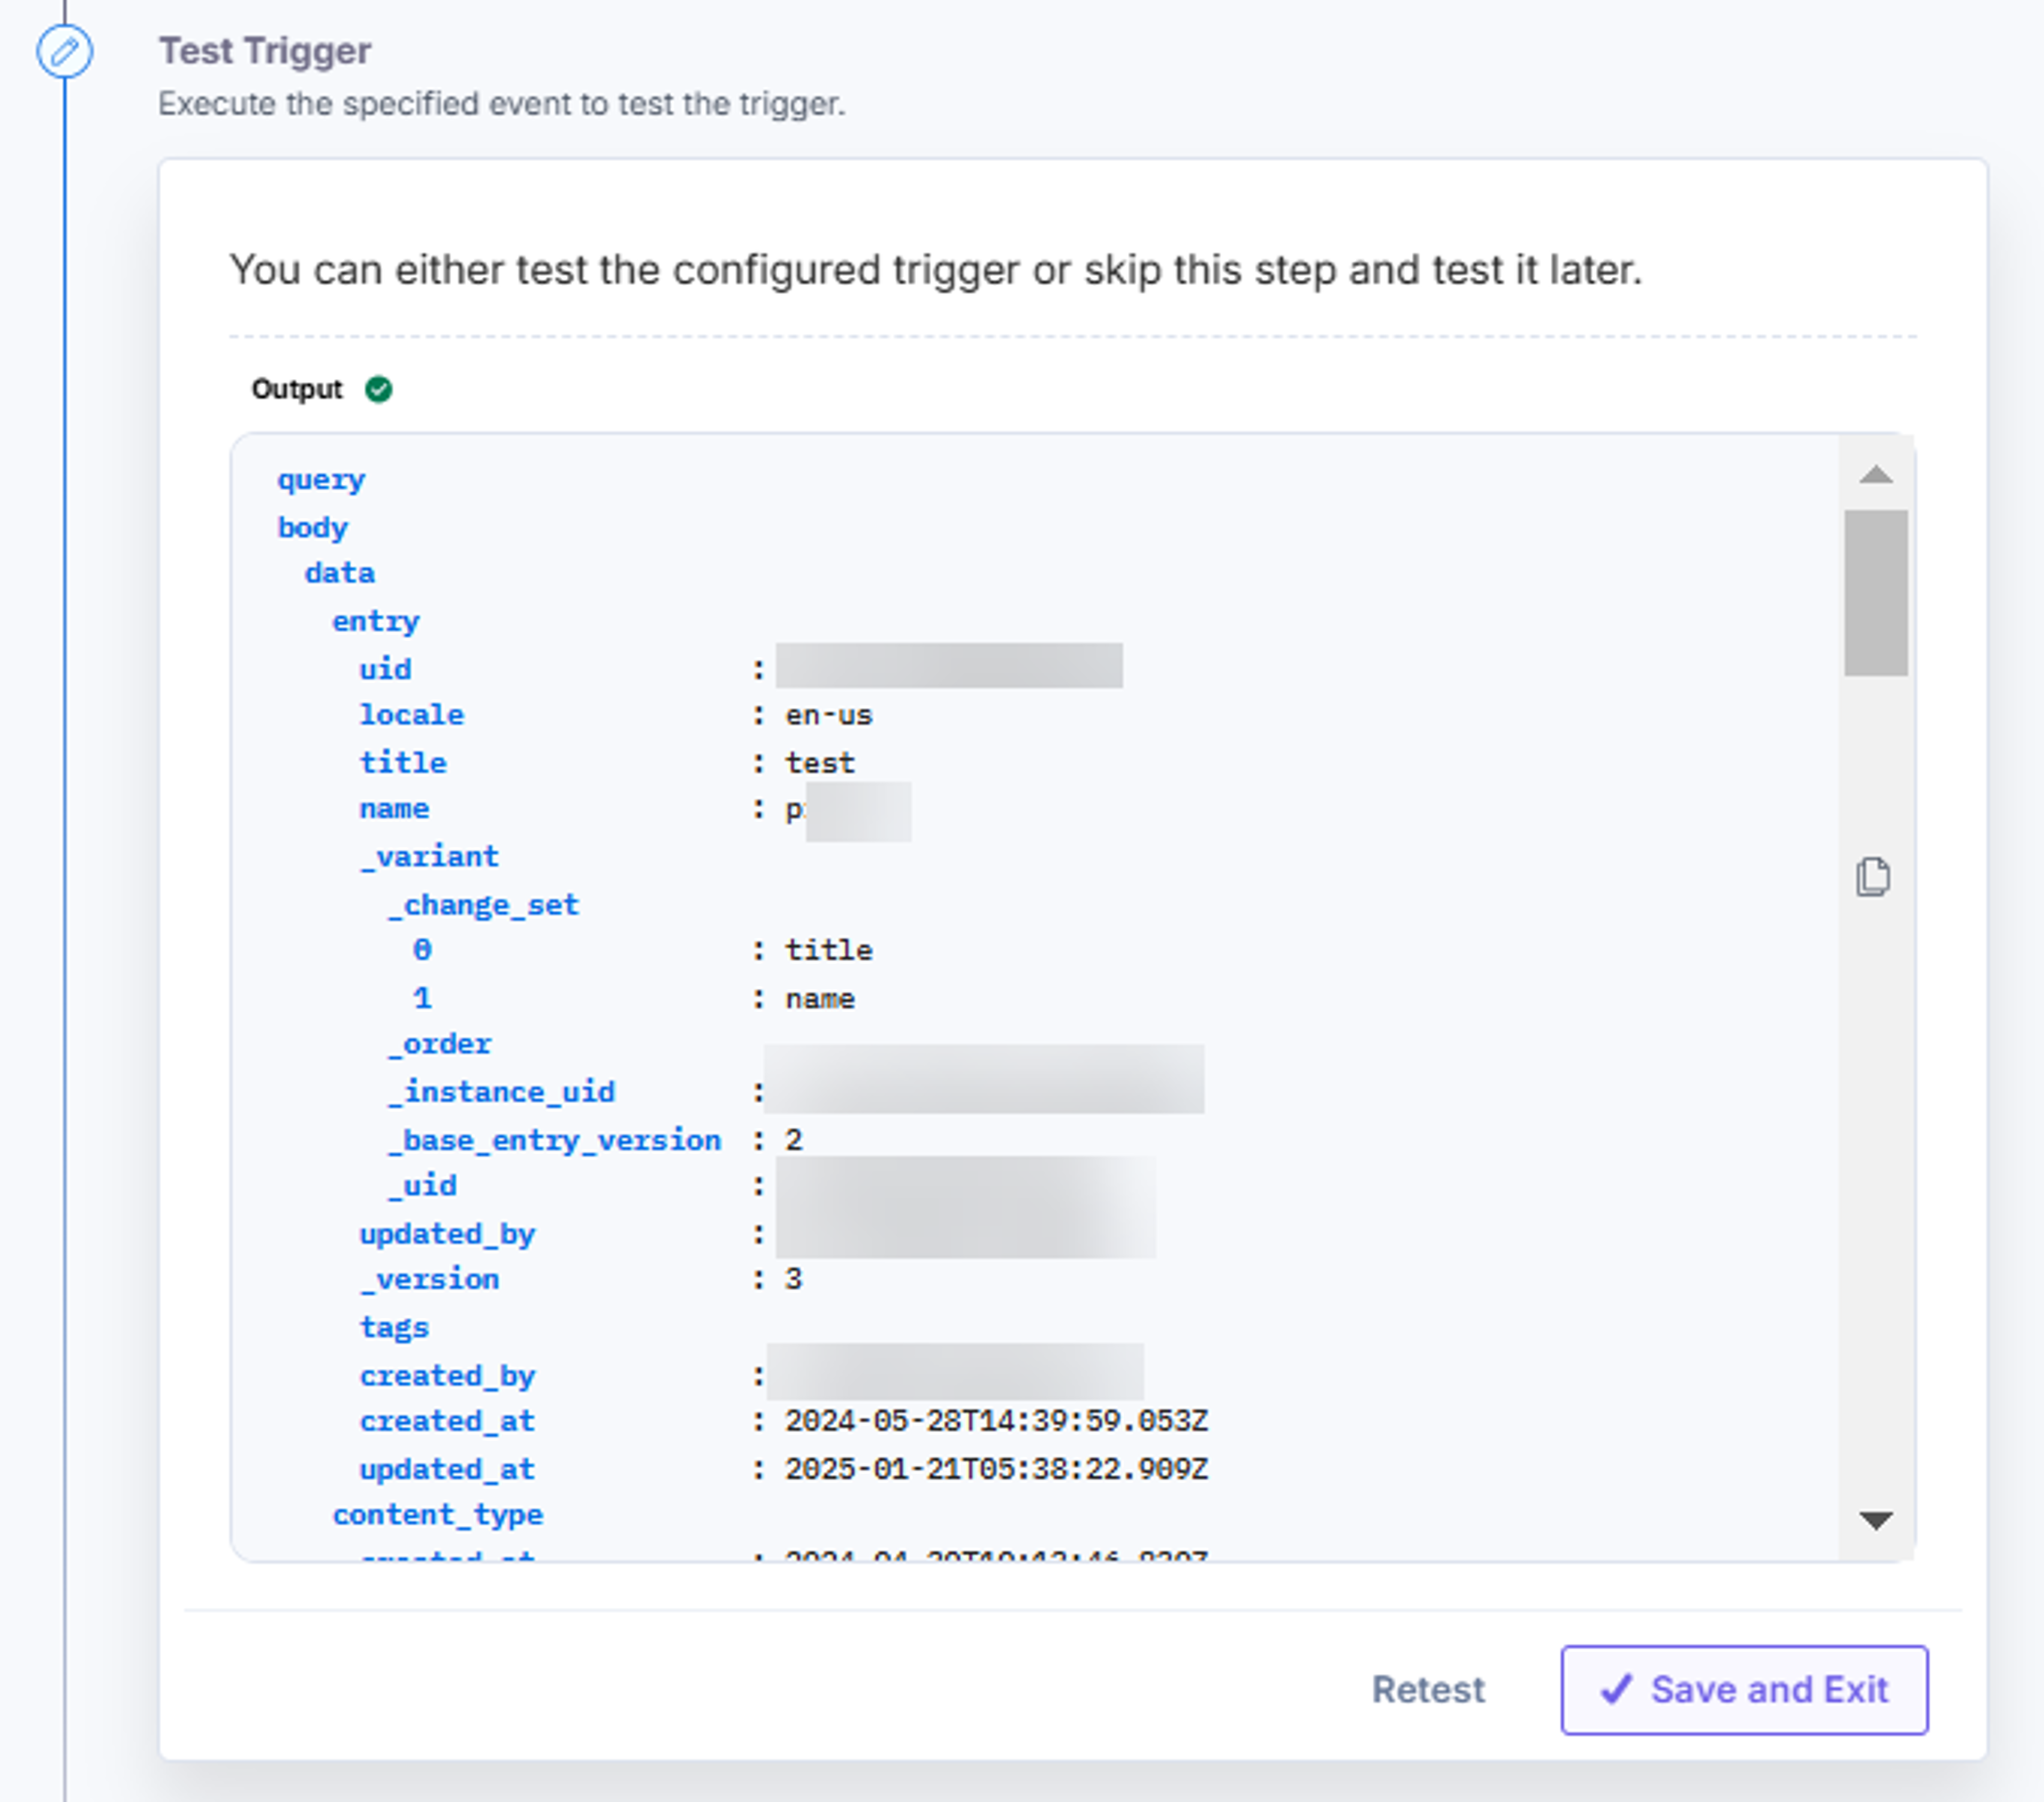Click the '_order' key
The image size is (2044, 1802).
[x=439, y=1045]
